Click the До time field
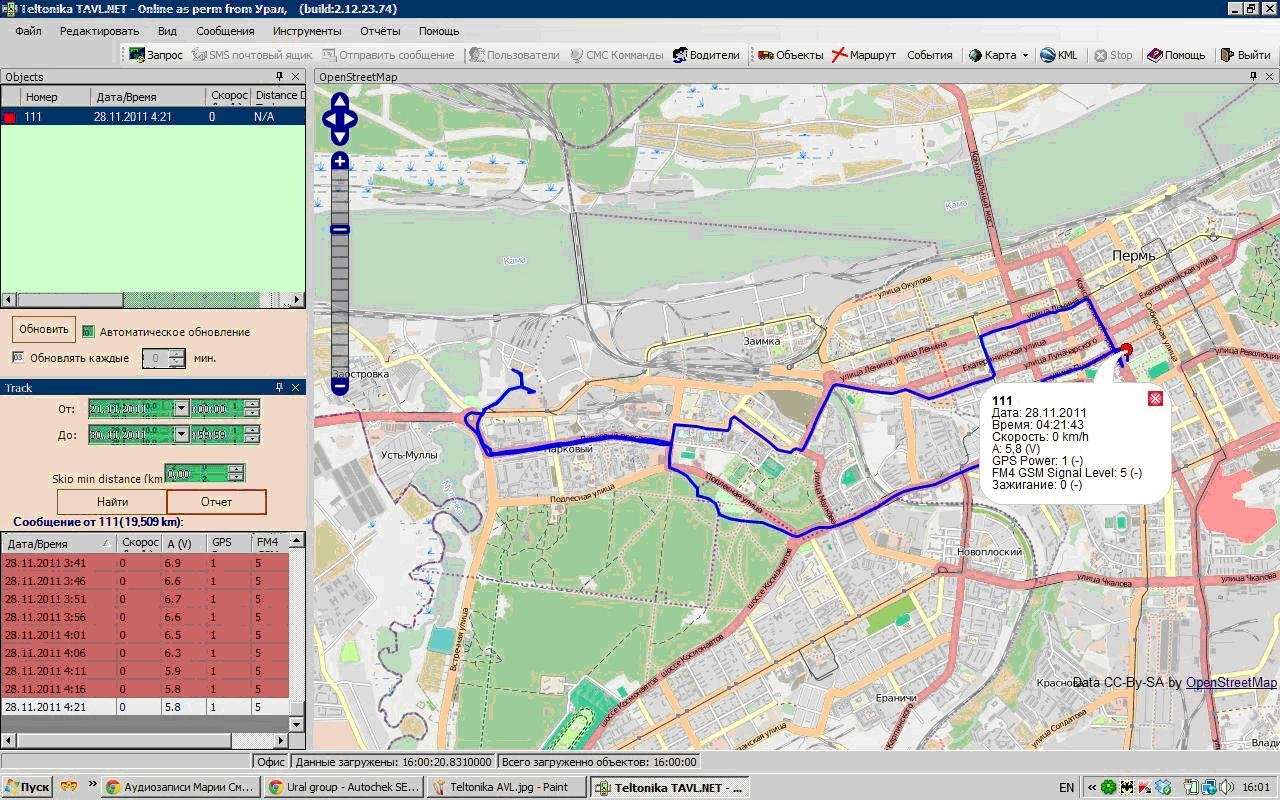This screenshot has height=800, width=1280. [225, 434]
